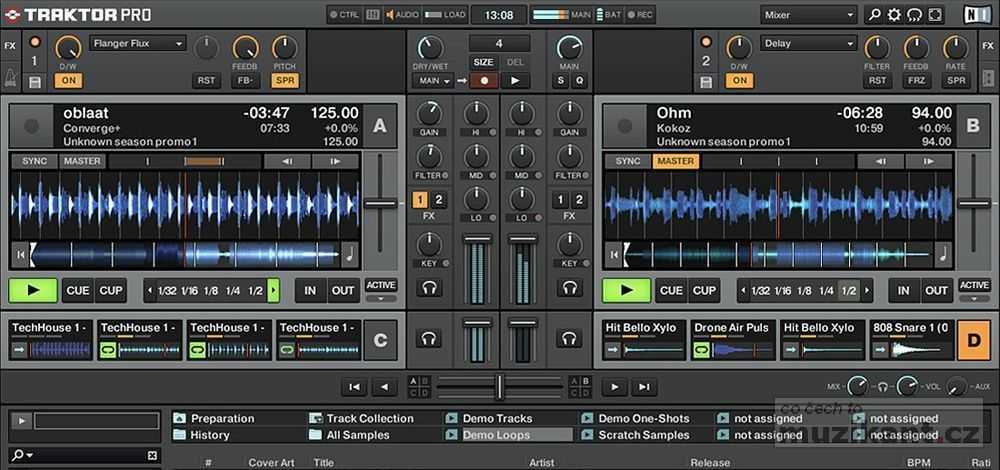Viewport: 1000px width, 470px height.
Task: Save FX unit 2 snapshot disk icon
Action: pos(705,82)
